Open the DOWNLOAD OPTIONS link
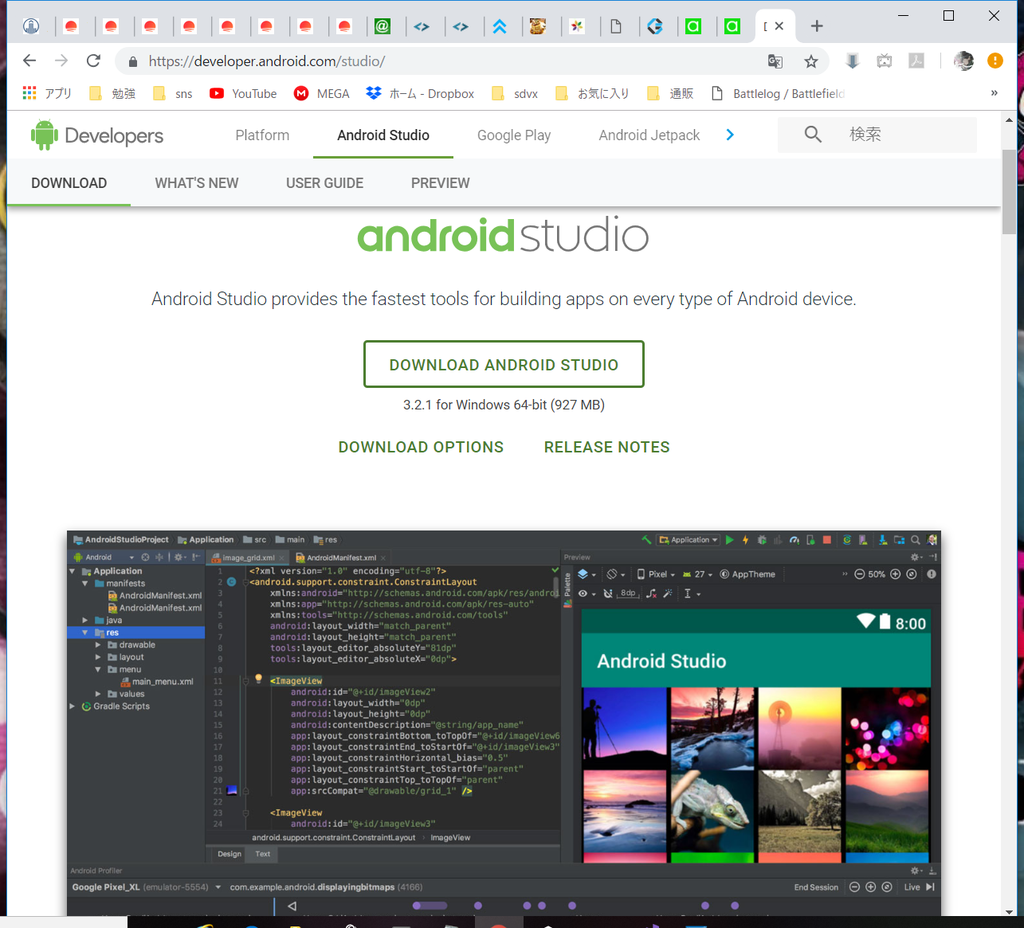The width and height of the screenshot is (1024, 928). point(421,447)
